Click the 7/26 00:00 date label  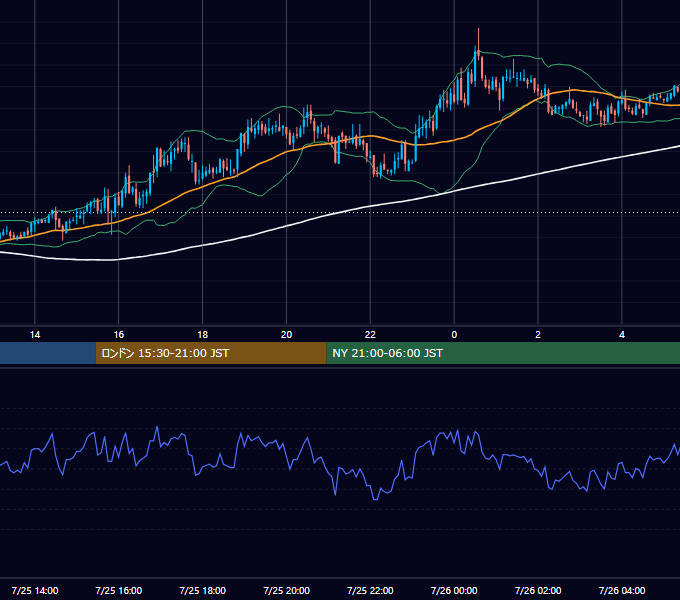(x=454, y=590)
